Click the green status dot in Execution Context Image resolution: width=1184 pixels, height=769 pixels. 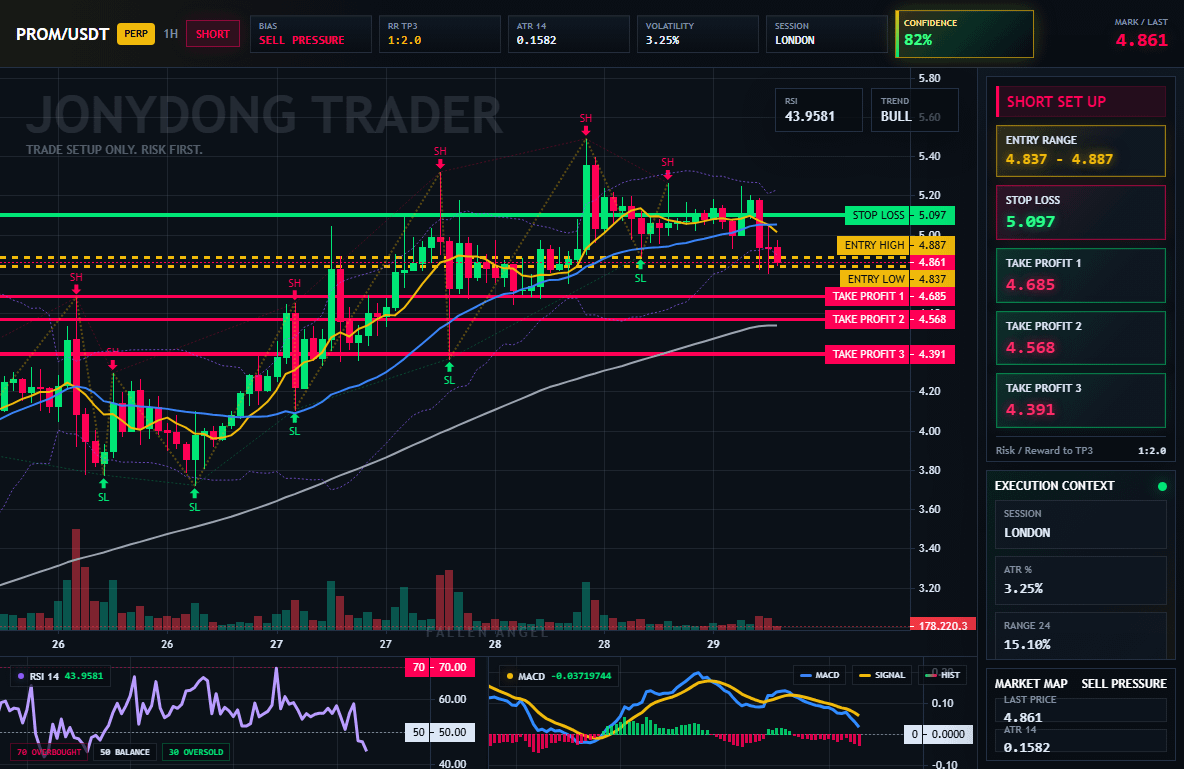[x=1162, y=486]
